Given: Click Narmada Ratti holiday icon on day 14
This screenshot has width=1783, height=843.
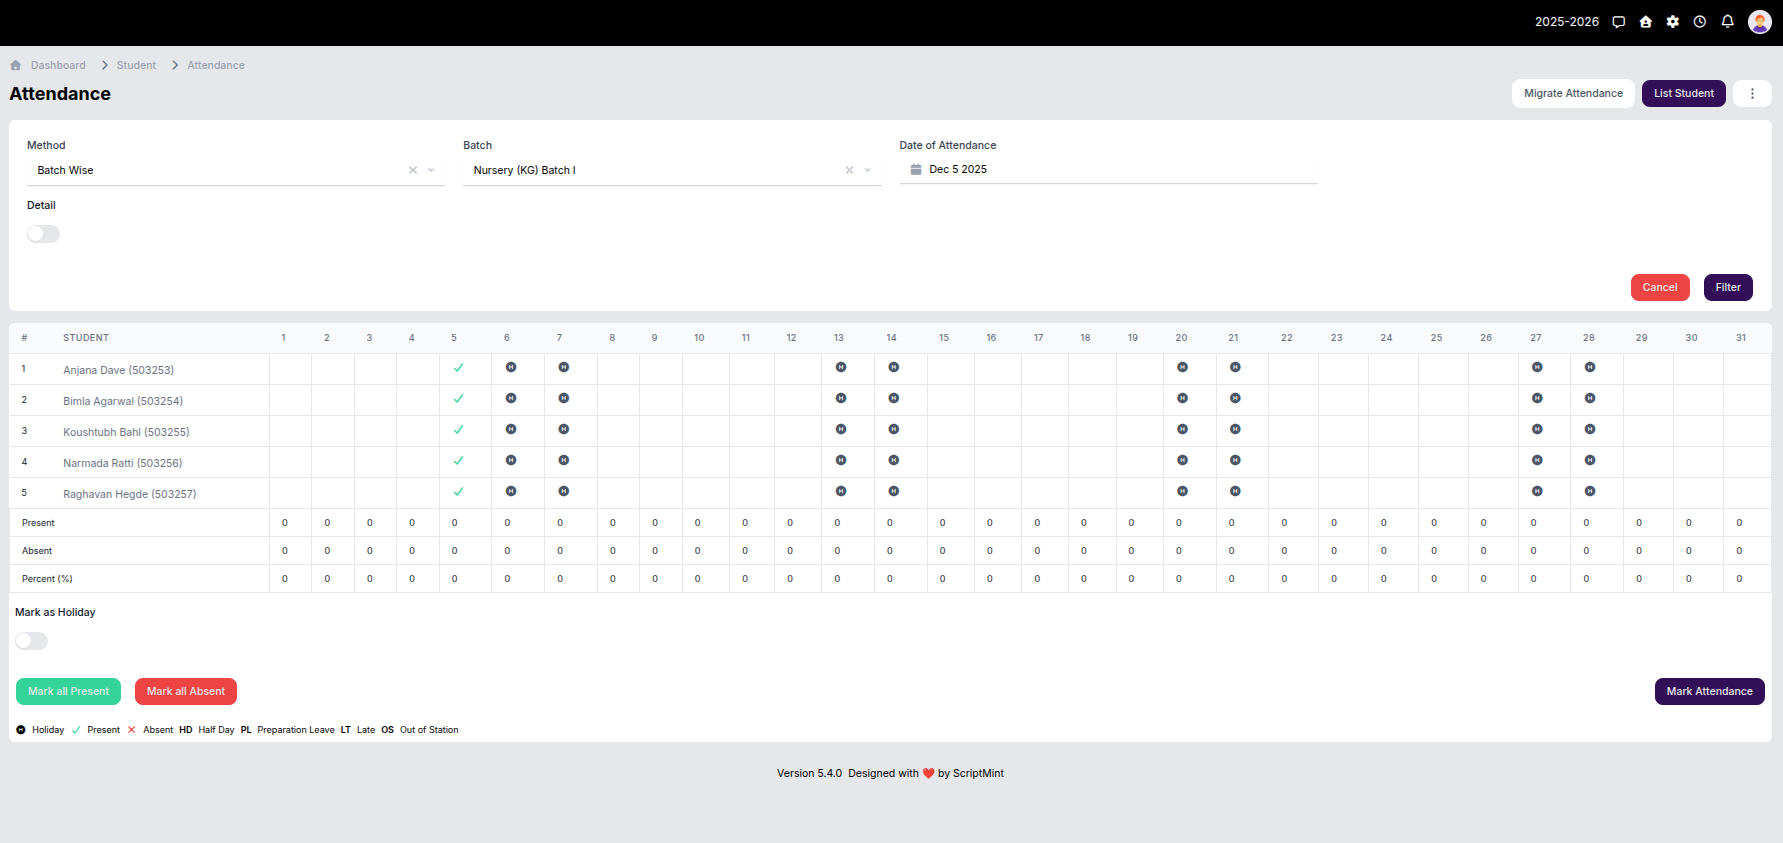Looking at the screenshot, I should [x=894, y=460].
